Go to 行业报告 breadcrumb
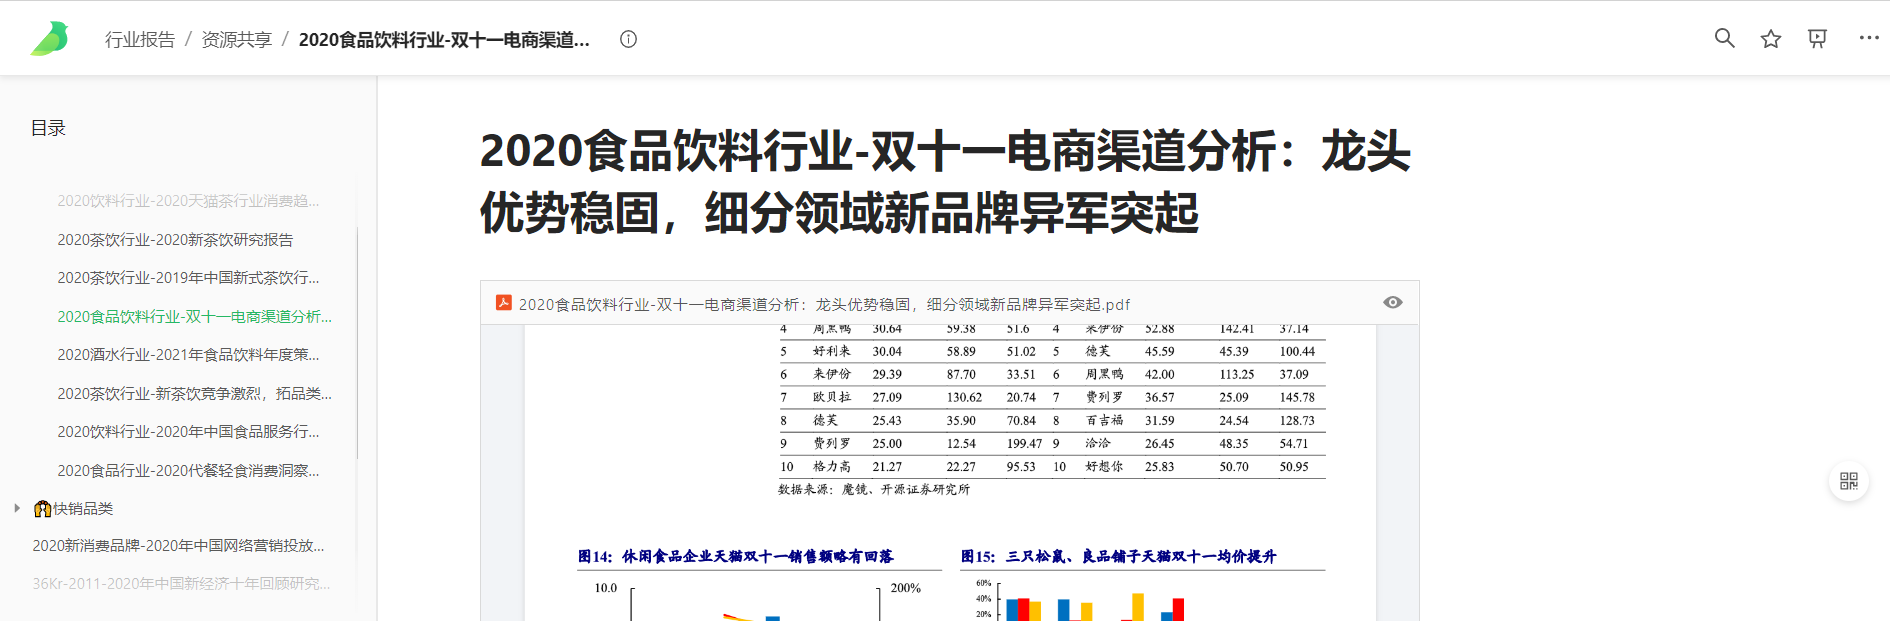The height and width of the screenshot is (621, 1890). tap(140, 39)
